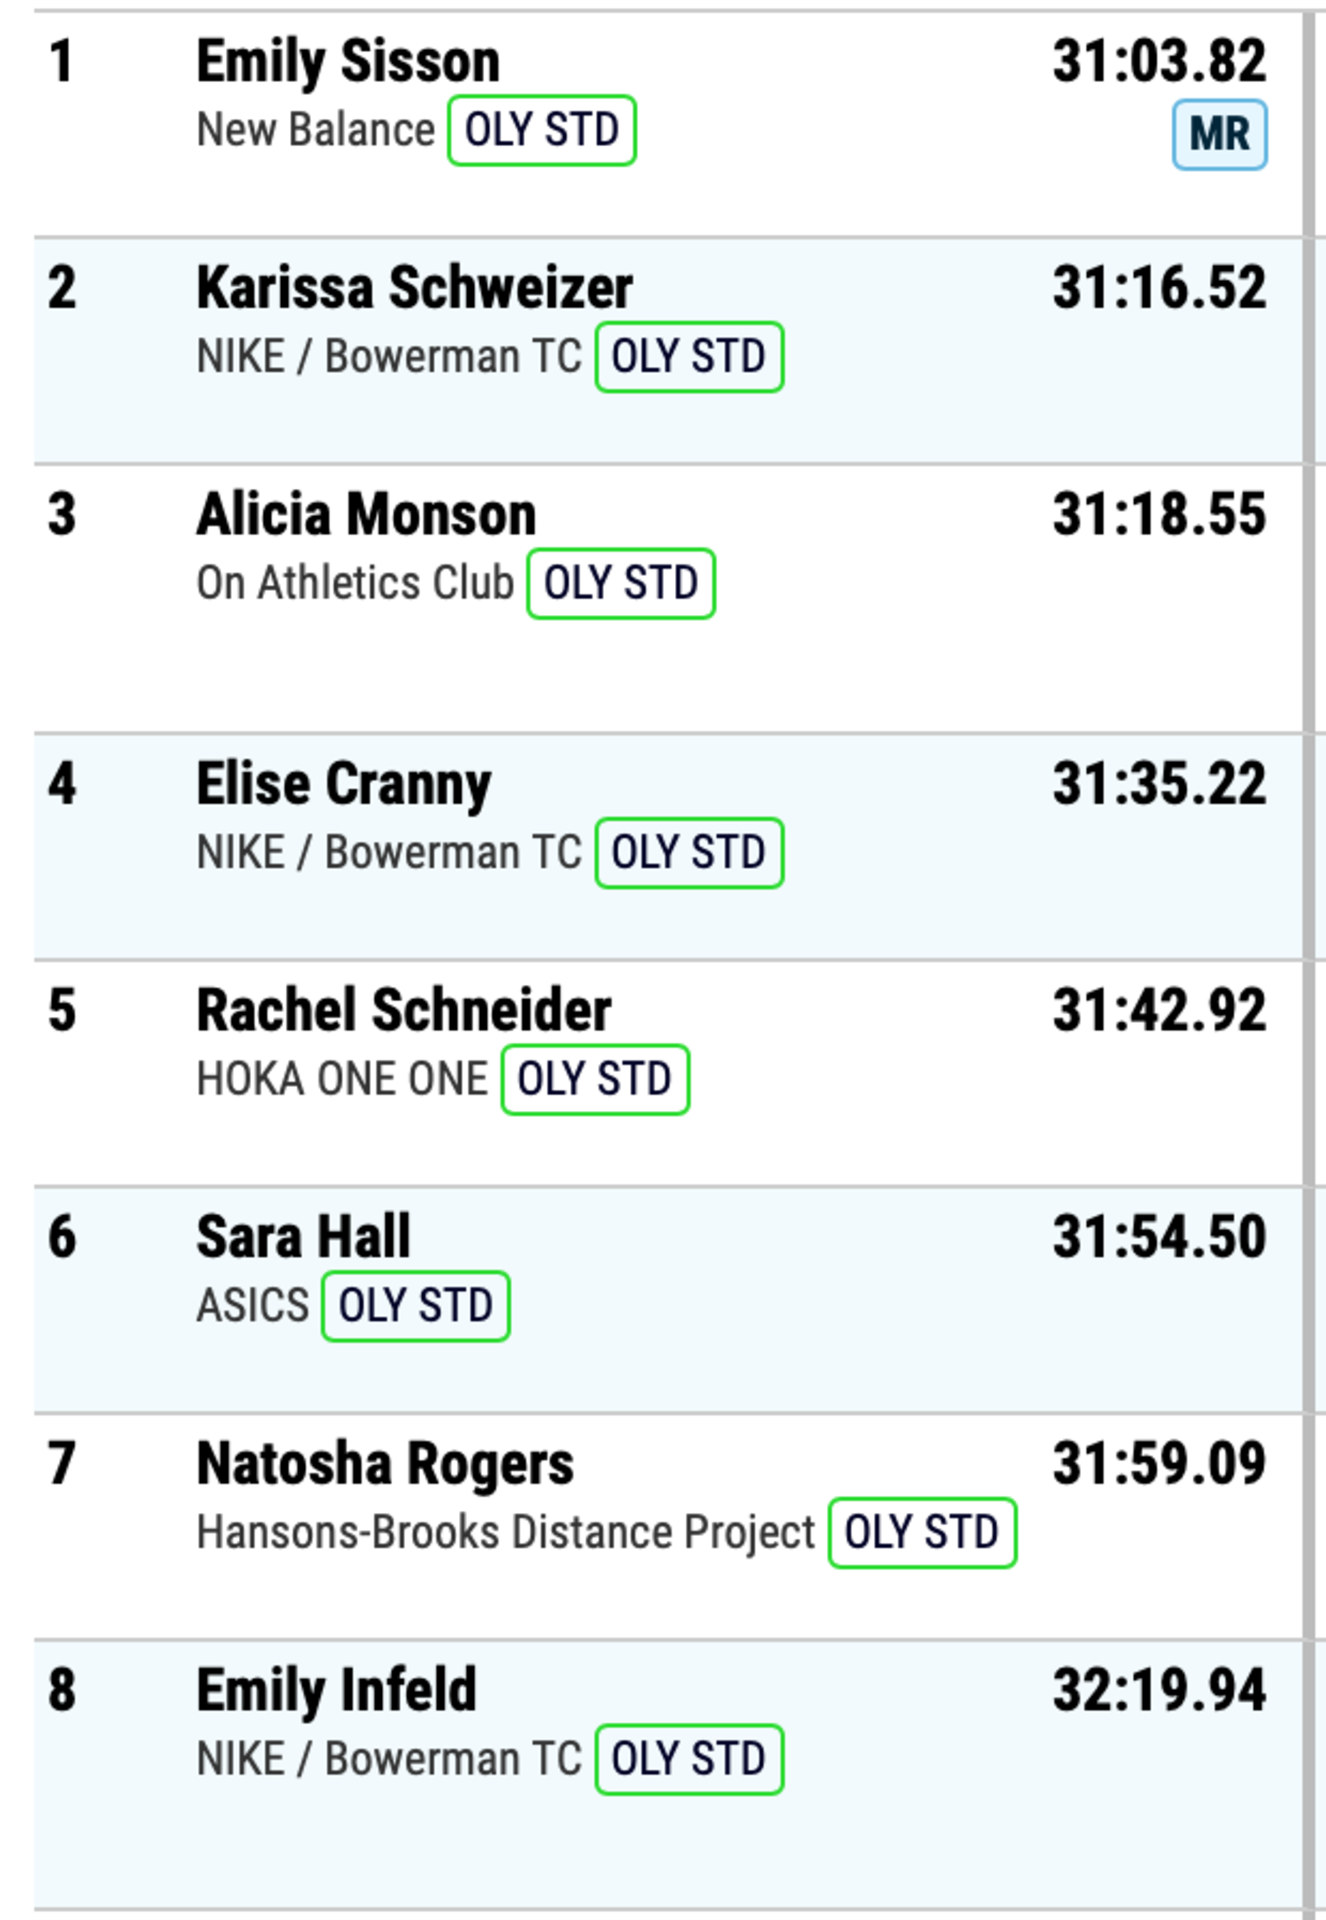Open Emily Infeld's athlete profile
The height and width of the screenshot is (1920, 1326).
[336, 1690]
